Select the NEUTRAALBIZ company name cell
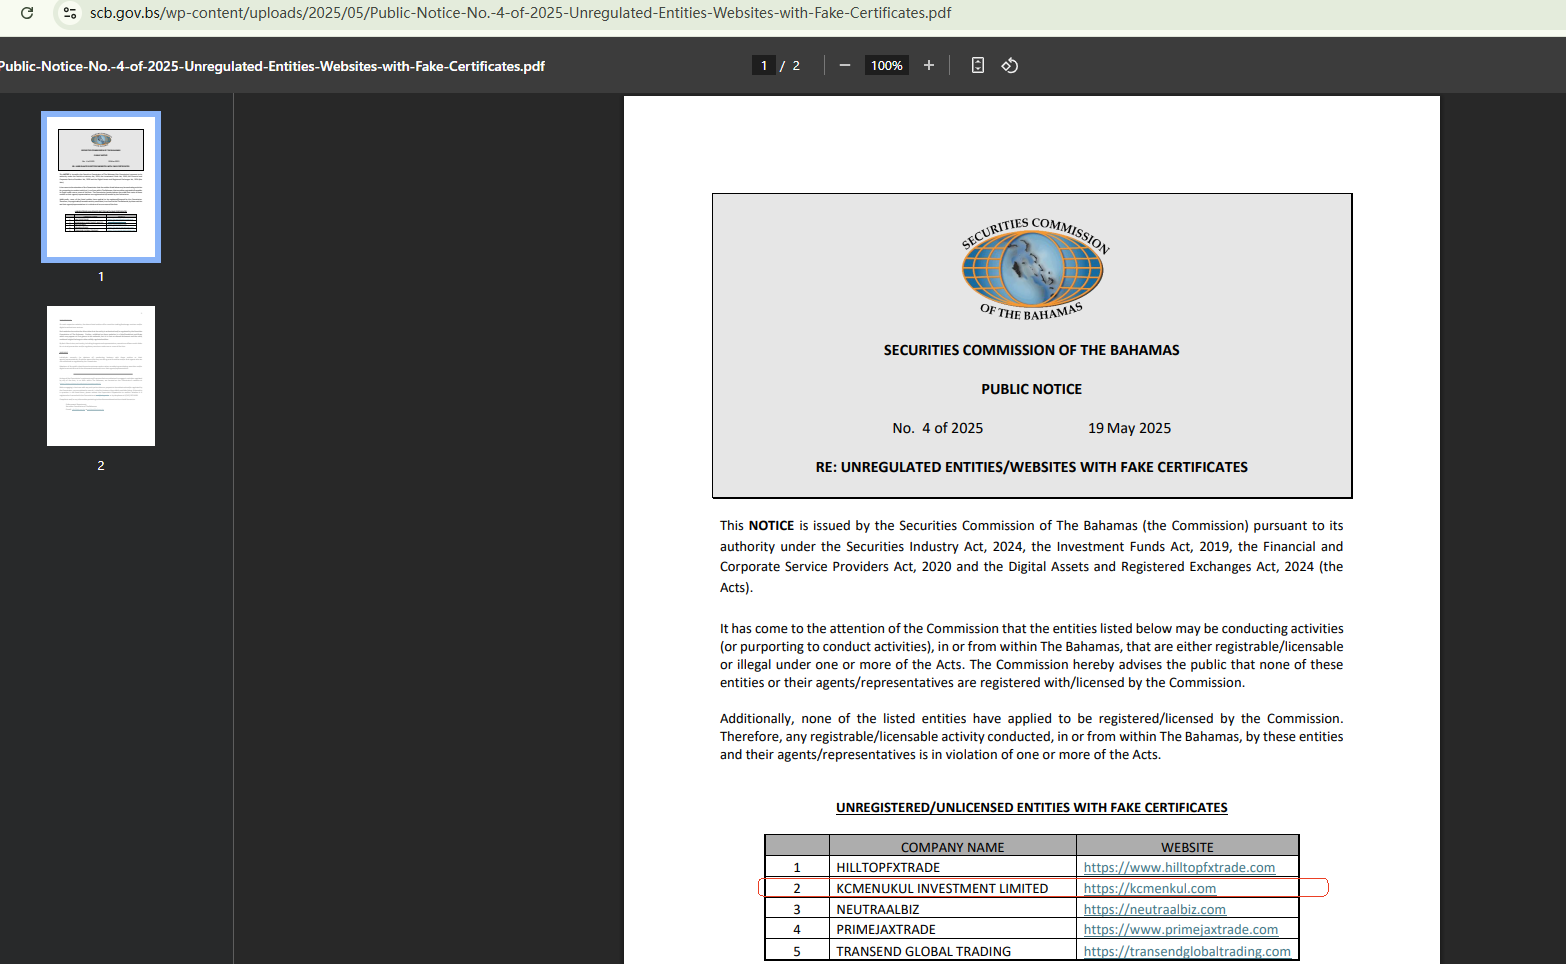Image resolution: width=1566 pixels, height=964 pixels. [952, 909]
